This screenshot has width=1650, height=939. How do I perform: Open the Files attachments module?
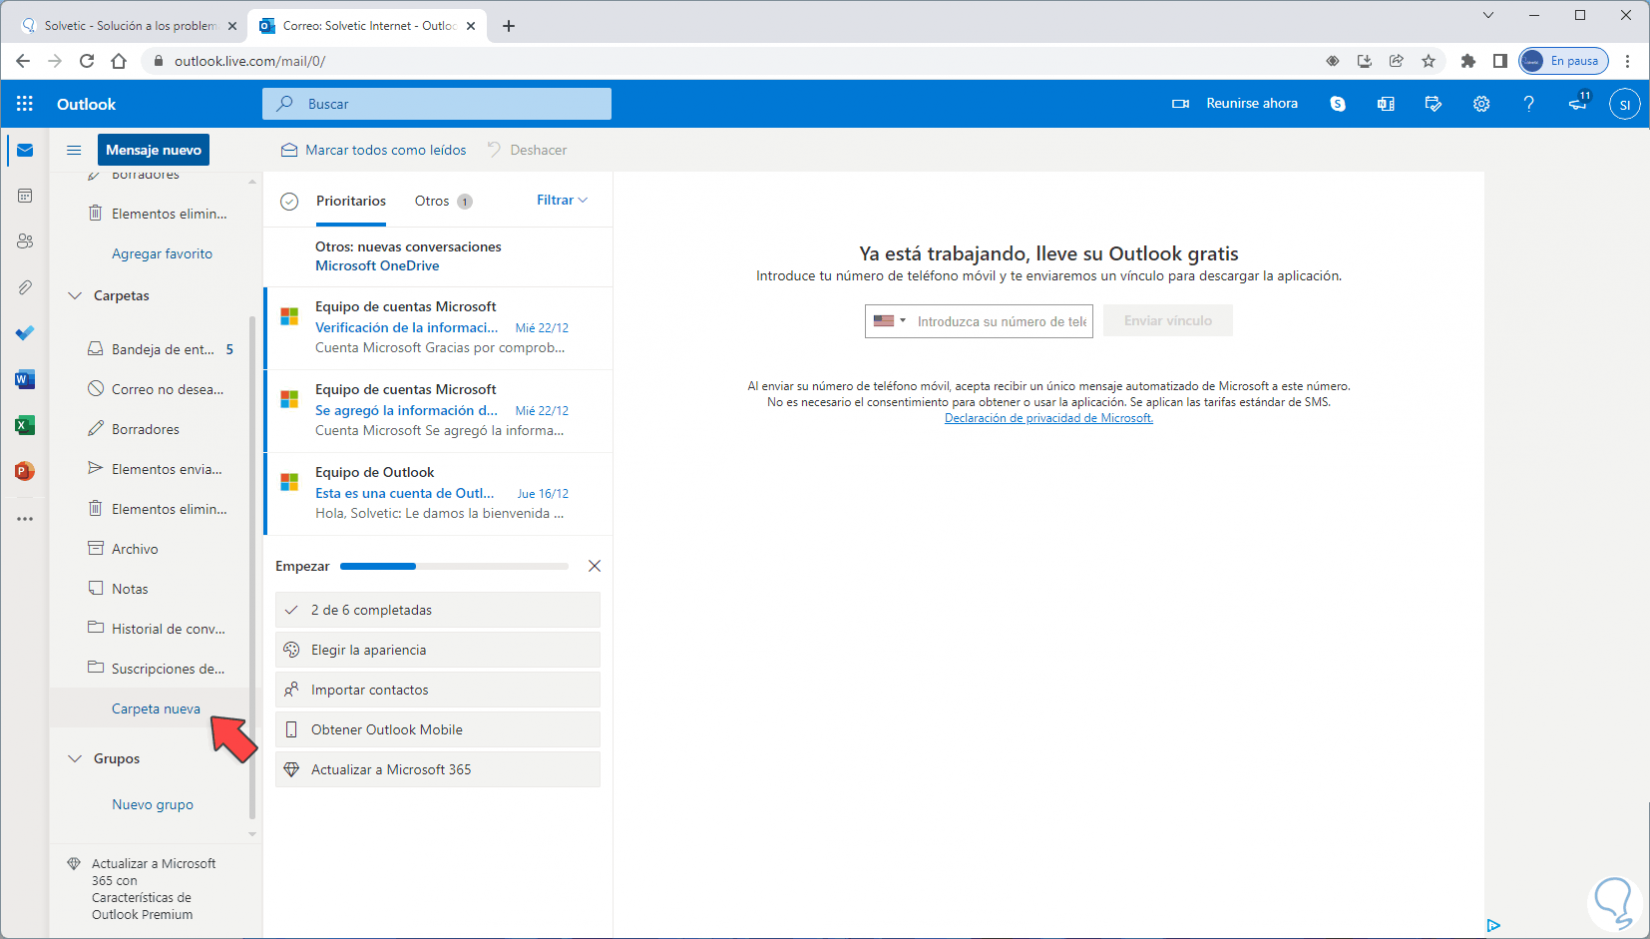[25, 287]
